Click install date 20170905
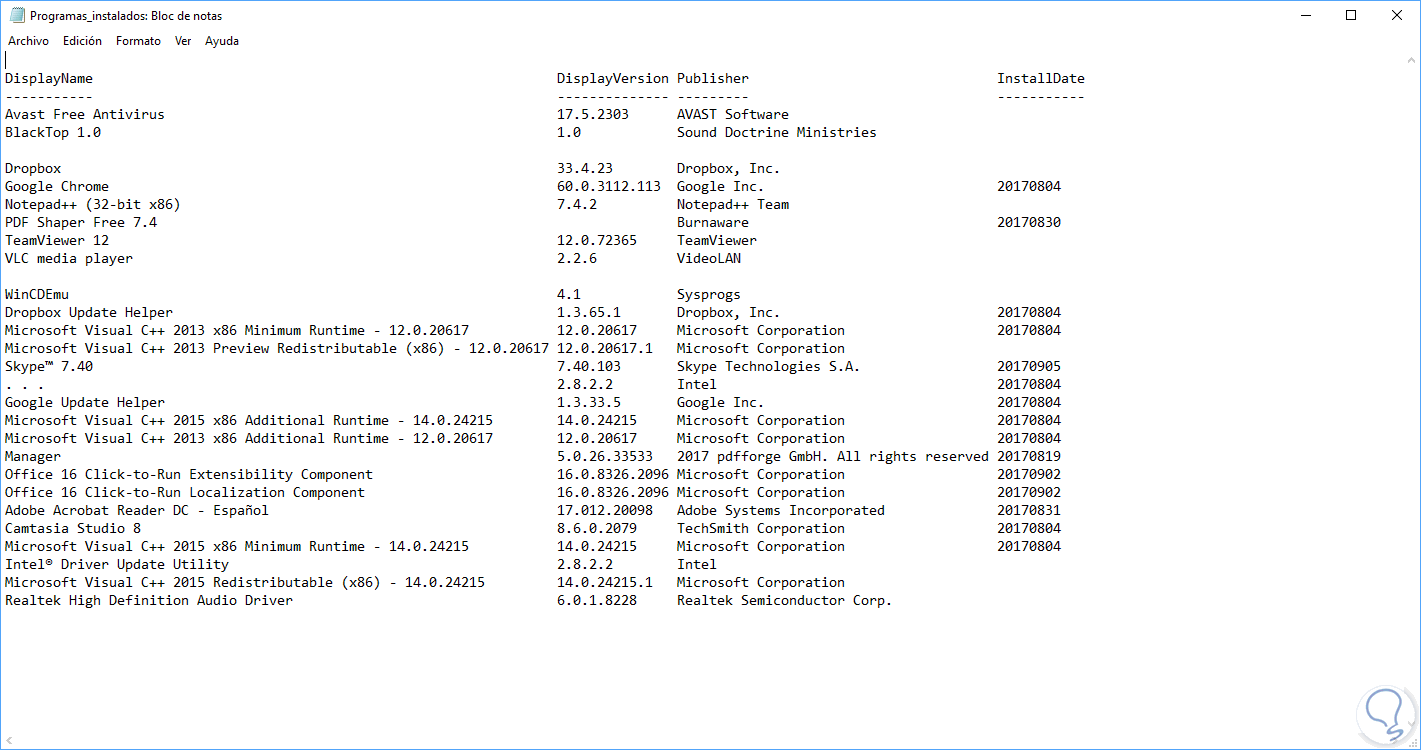This screenshot has width=1421, height=750. click(x=1029, y=366)
